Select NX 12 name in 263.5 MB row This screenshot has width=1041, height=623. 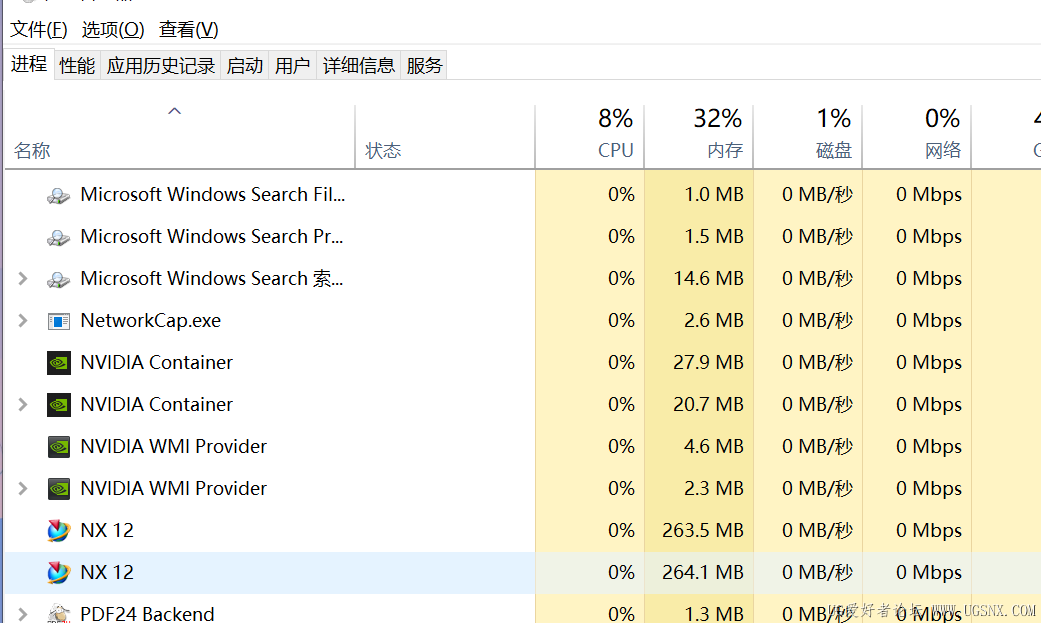[x=107, y=531]
